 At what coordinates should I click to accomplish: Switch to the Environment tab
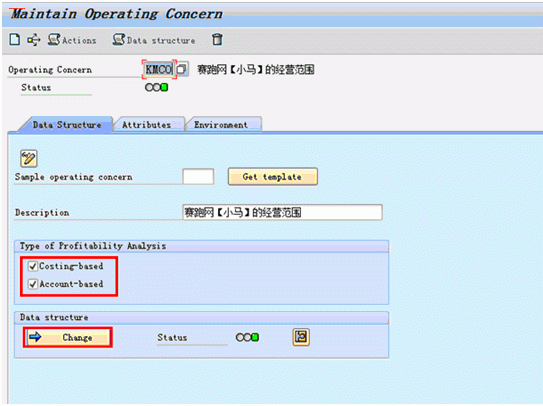coord(223,124)
